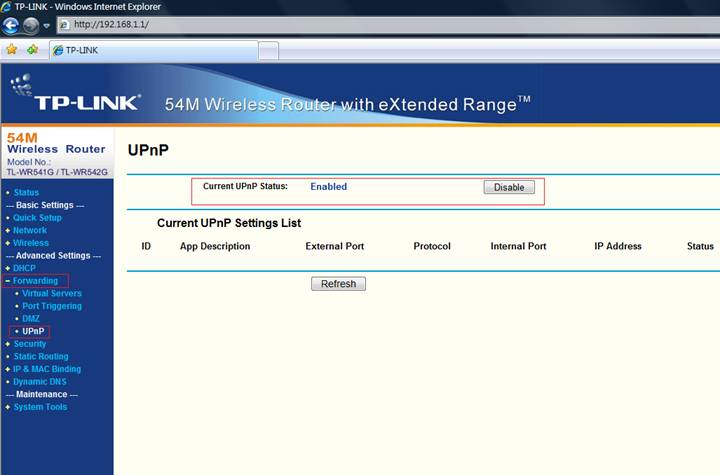Viewport: 720px width, 475px height.
Task: Open Quick Setup in sidebar
Action: point(37,218)
